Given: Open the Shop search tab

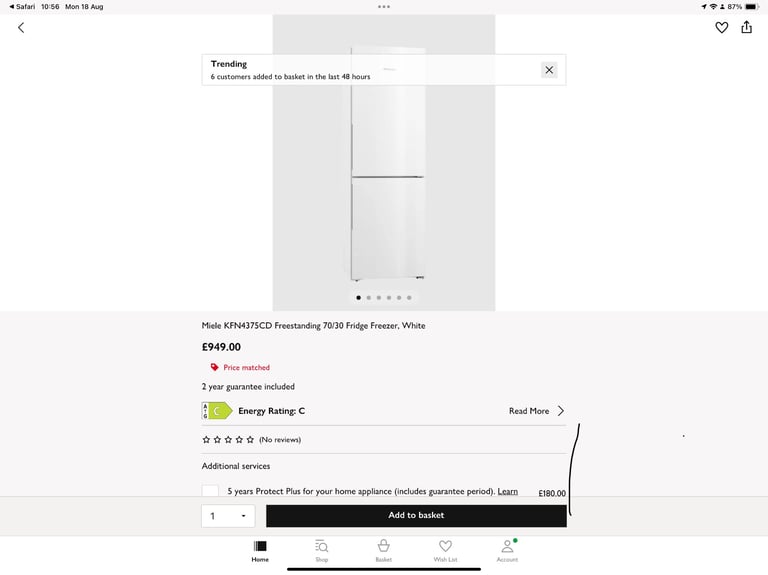Looking at the screenshot, I should (321, 551).
